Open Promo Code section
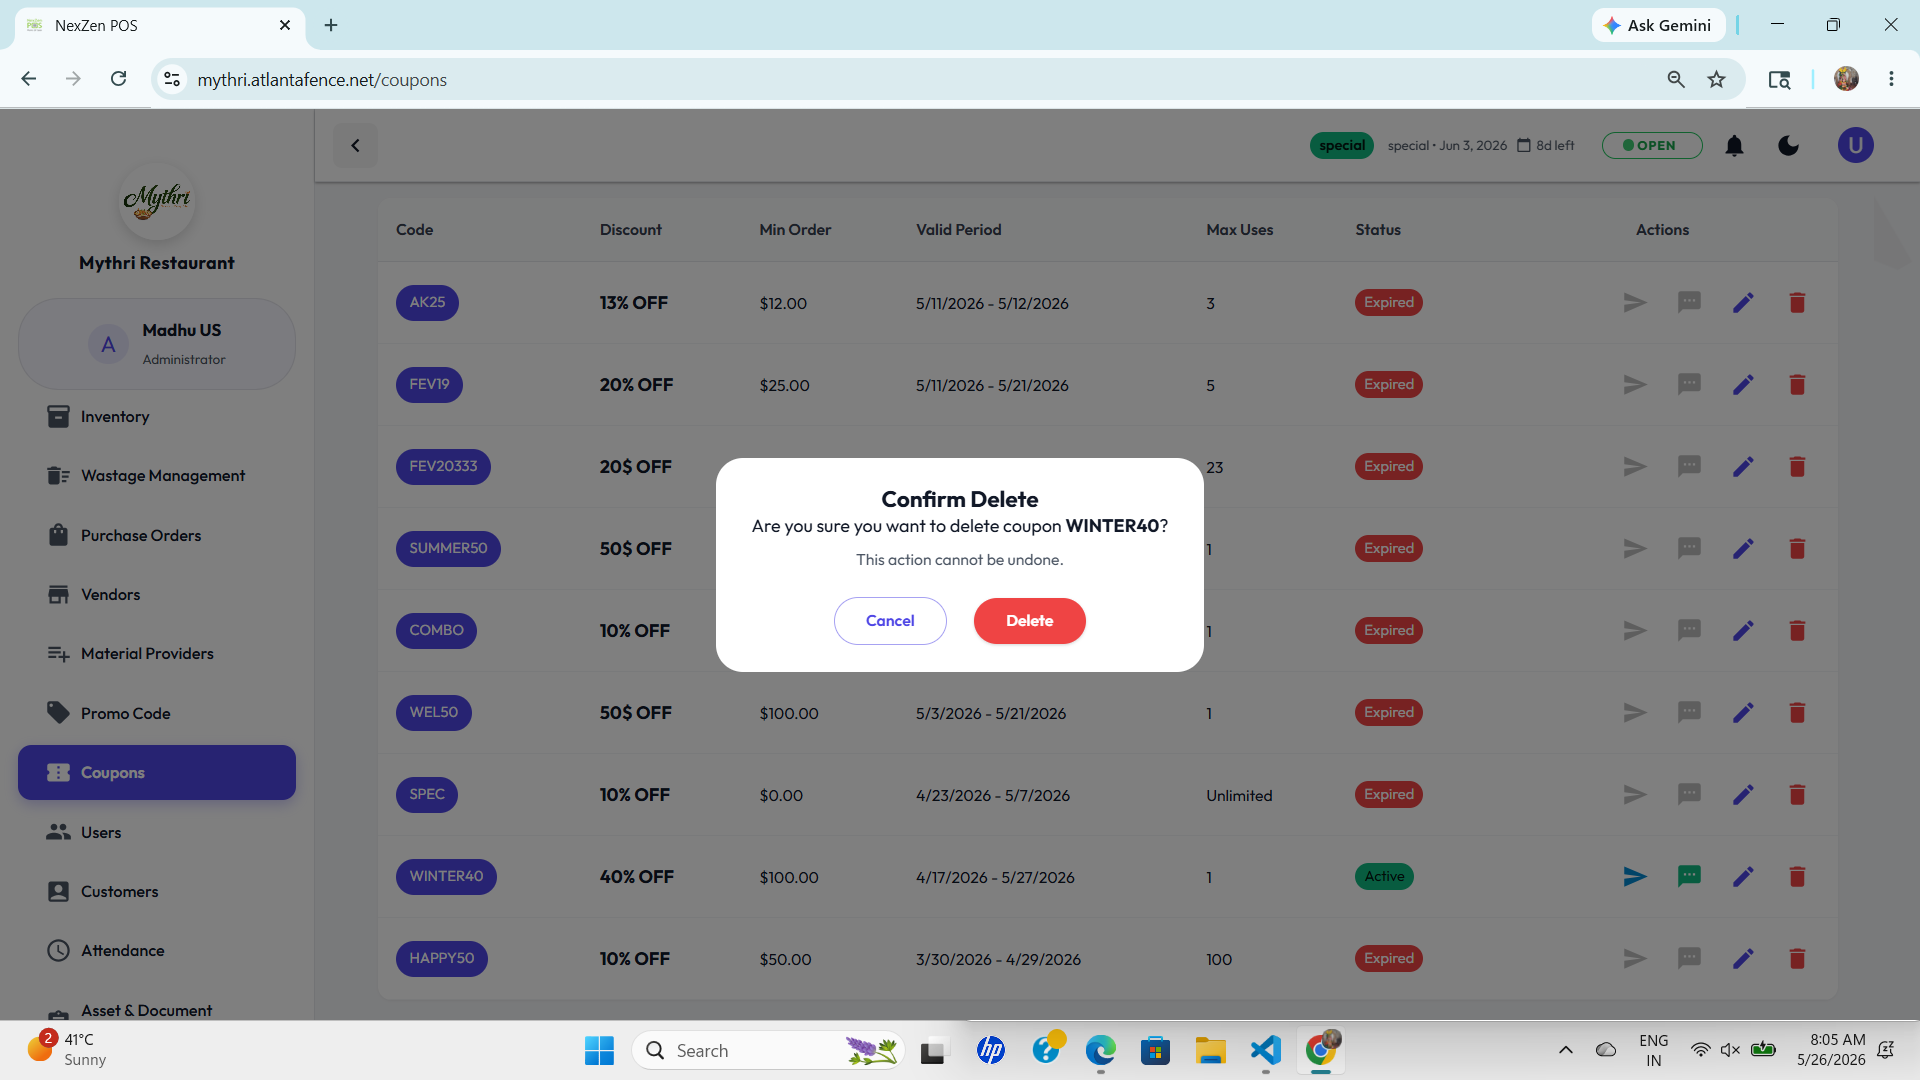Viewport: 1920px width, 1080px height. pyautogui.click(x=157, y=714)
